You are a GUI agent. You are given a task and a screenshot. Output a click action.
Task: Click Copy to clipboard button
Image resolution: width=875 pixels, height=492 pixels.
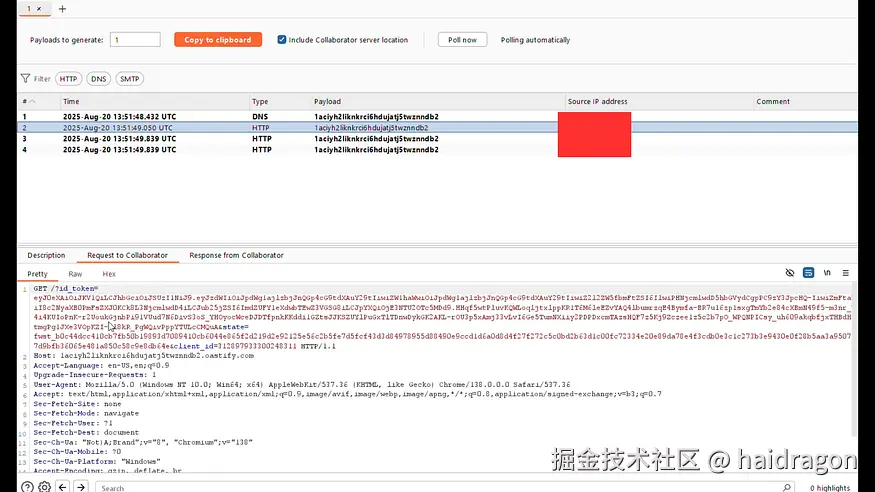[x=218, y=40]
